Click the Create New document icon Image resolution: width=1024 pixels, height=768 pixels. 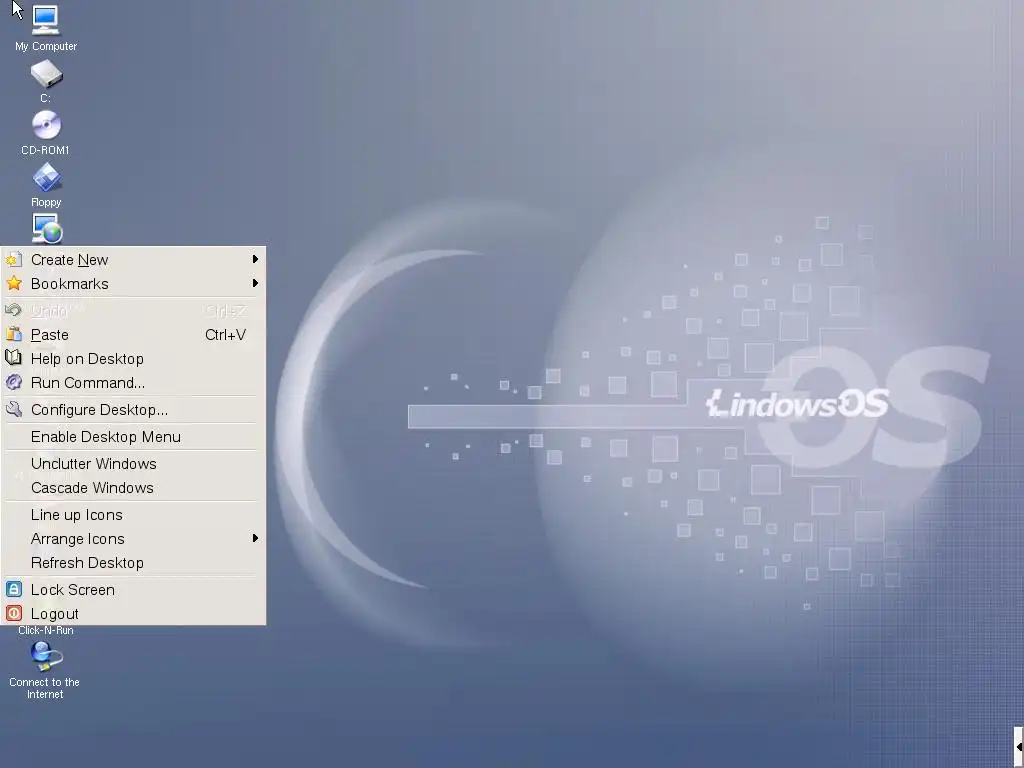[14, 260]
